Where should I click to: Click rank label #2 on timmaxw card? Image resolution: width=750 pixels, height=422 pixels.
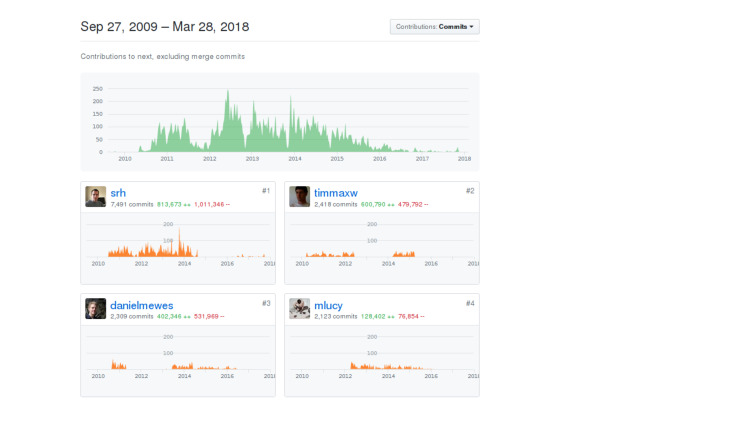coord(470,191)
